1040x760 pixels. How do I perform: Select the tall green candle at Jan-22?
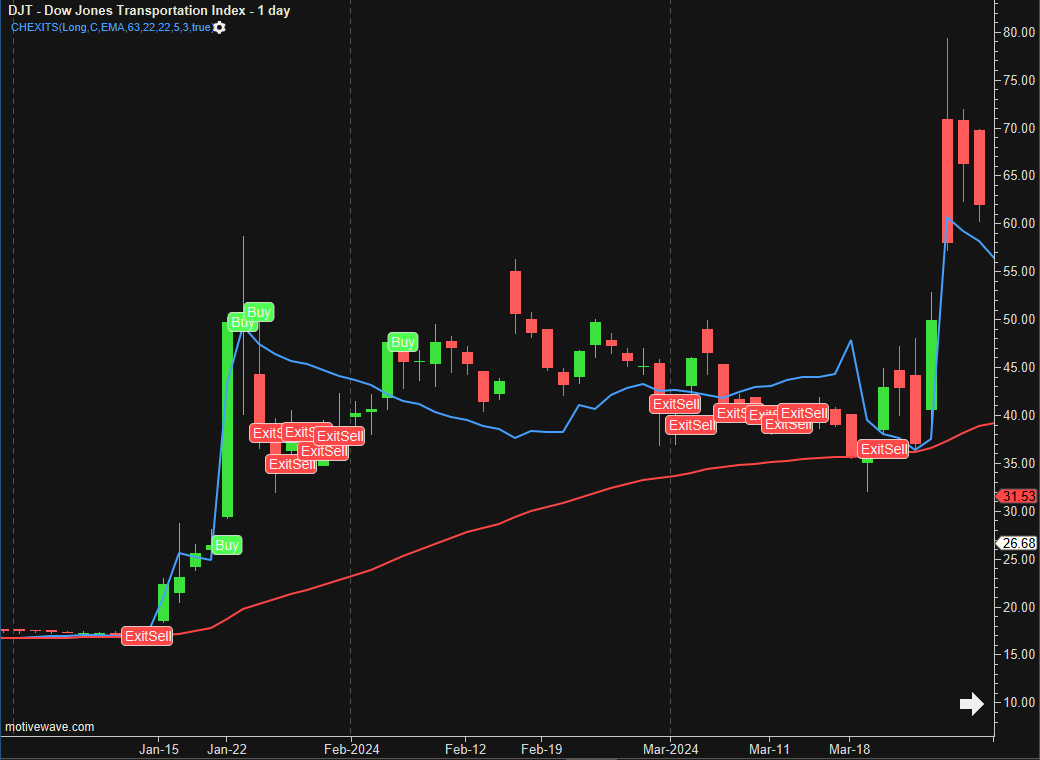pos(227,420)
